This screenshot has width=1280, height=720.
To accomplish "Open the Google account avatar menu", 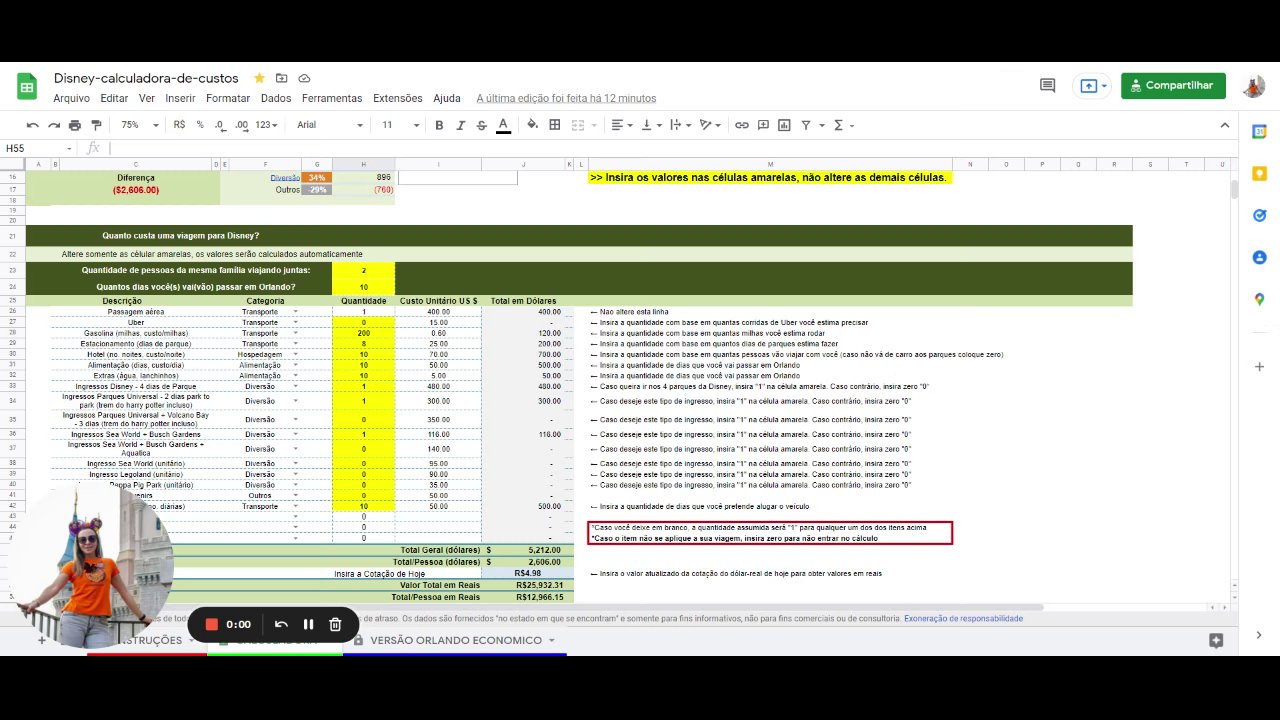I will [x=1254, y=86].
